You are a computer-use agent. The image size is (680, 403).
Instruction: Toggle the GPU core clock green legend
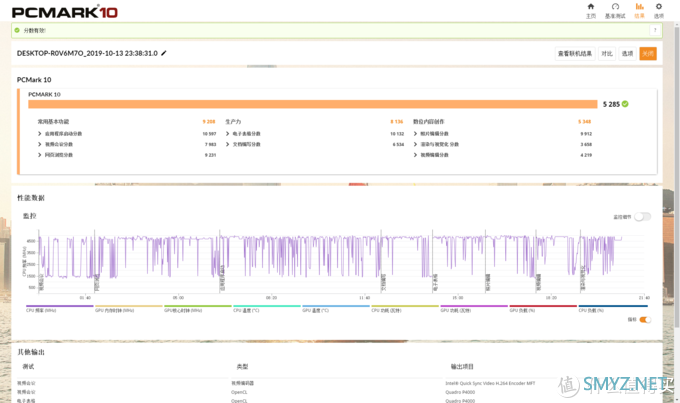tap(198, 308)
